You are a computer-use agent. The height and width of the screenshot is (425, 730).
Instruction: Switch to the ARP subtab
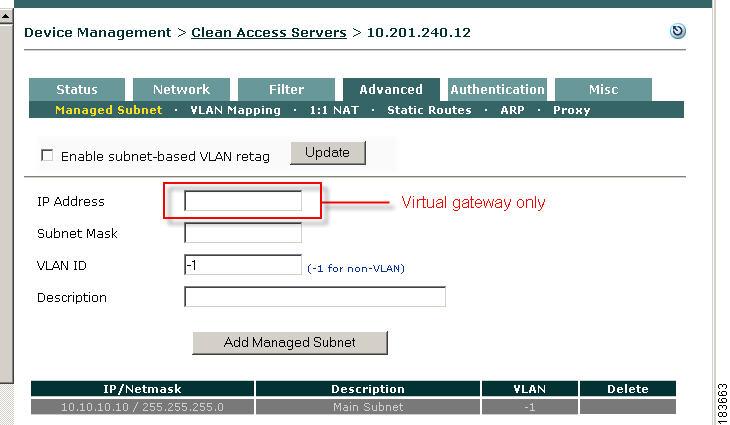click(x=512, y=110)
